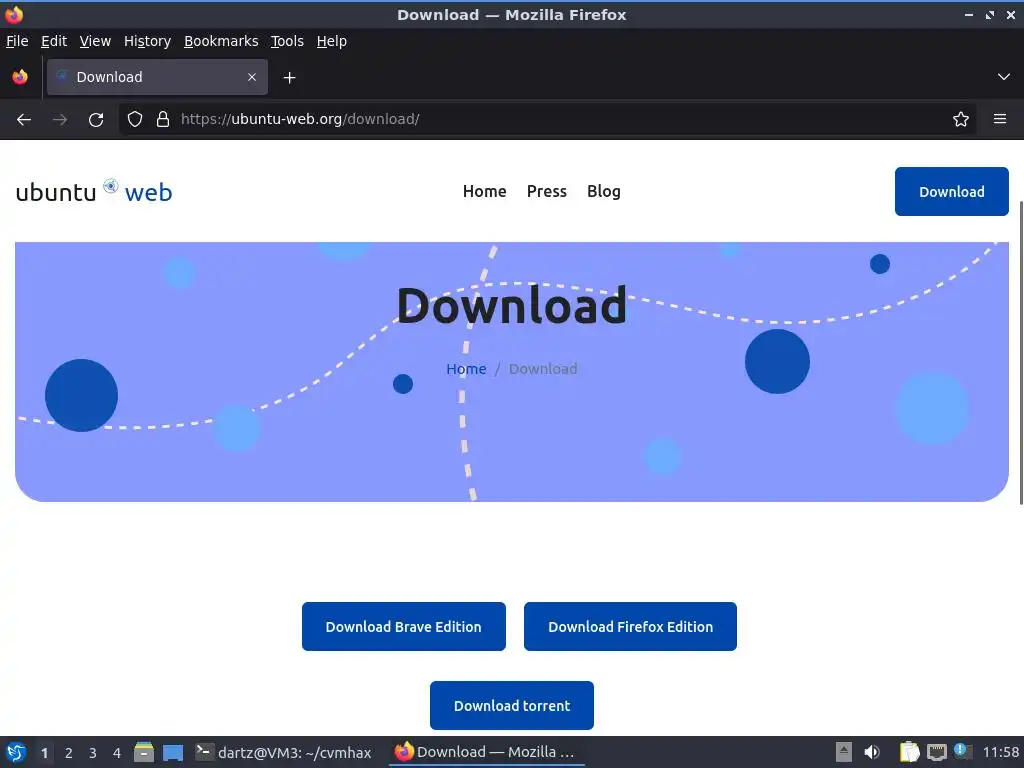This screenshot has height=768, width=1024.
Task: Click the 11:58 taskbar clock
Action: (x=1000, y=752)
